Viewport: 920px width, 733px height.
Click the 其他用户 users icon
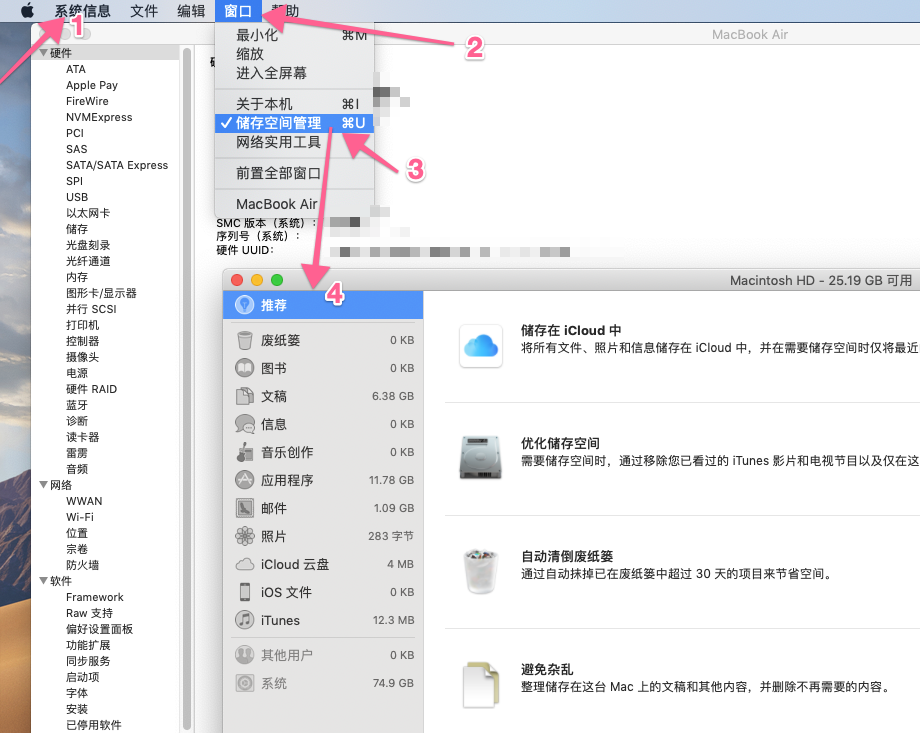[245, 654]
